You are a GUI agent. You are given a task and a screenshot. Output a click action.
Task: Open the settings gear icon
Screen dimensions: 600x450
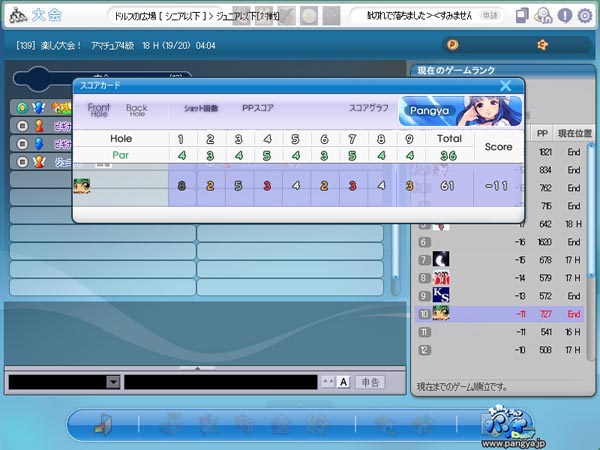(585, 16)
